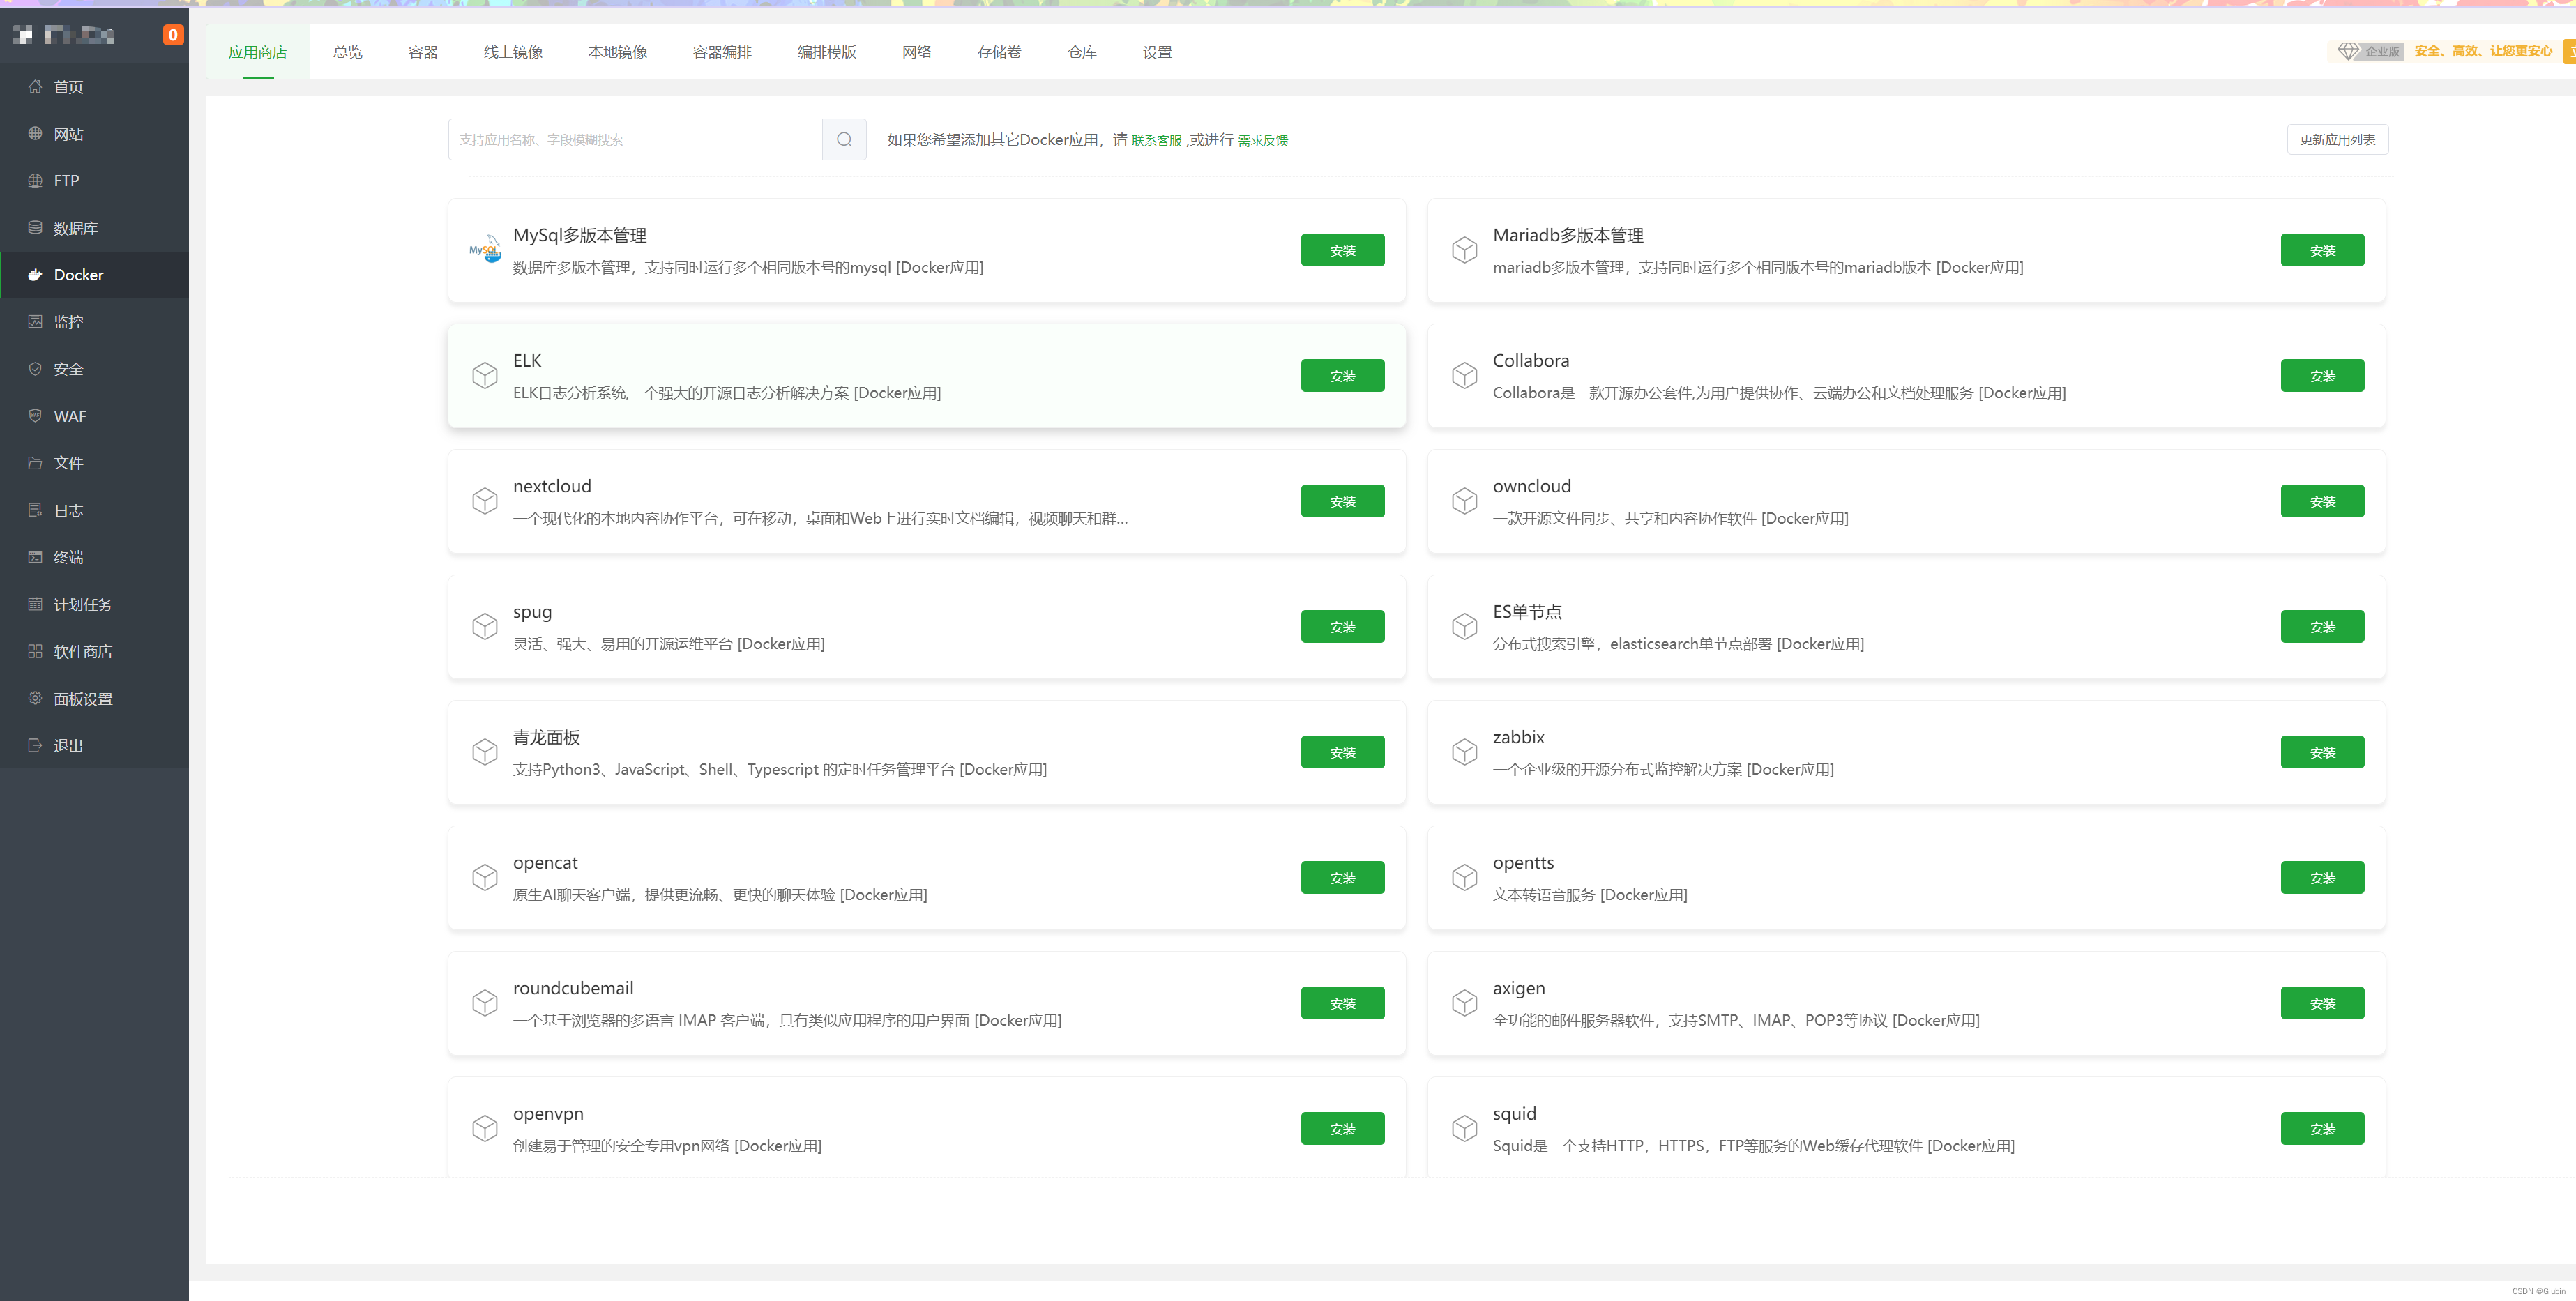Select the 容器编排 tab
This screenshot has width=2576, height=1301.
coord(722,52)
